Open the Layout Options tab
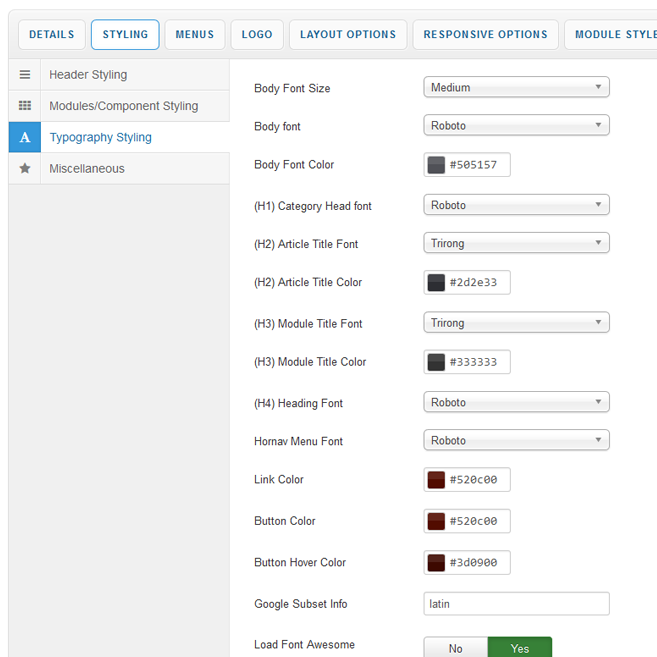The image size is (657, 657). (x=348, y=35)
